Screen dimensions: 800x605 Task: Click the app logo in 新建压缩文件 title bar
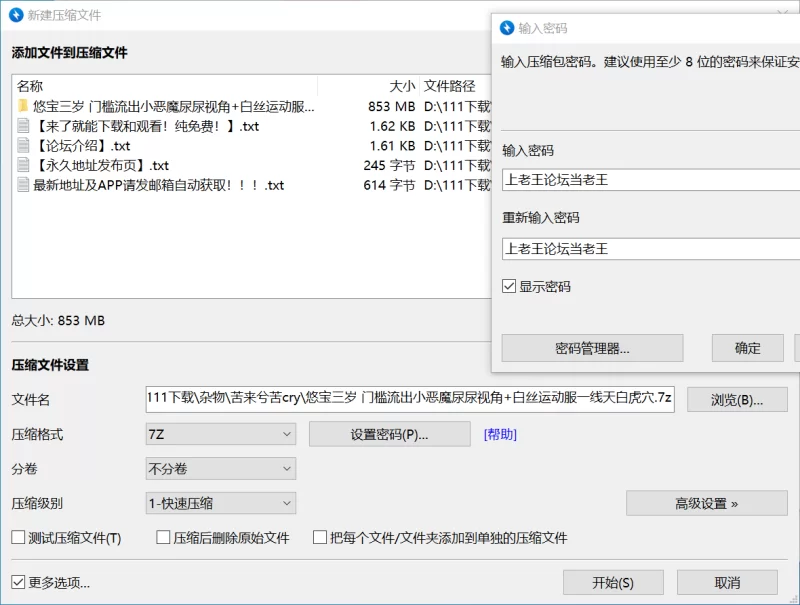pyautogui.click(x=16, y=15)
